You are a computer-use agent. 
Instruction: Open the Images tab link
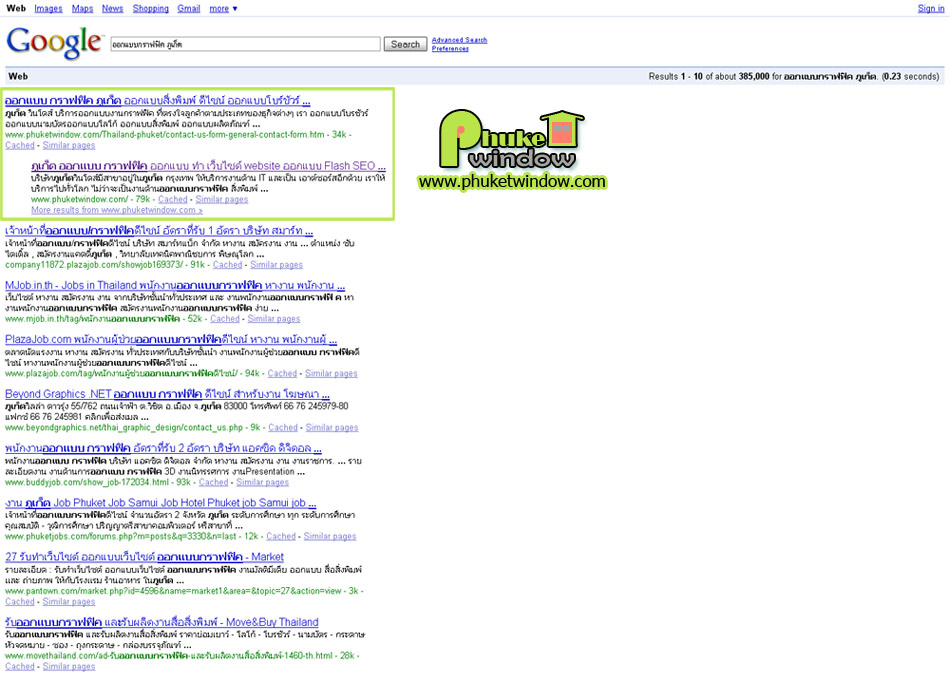coord(48,8)
